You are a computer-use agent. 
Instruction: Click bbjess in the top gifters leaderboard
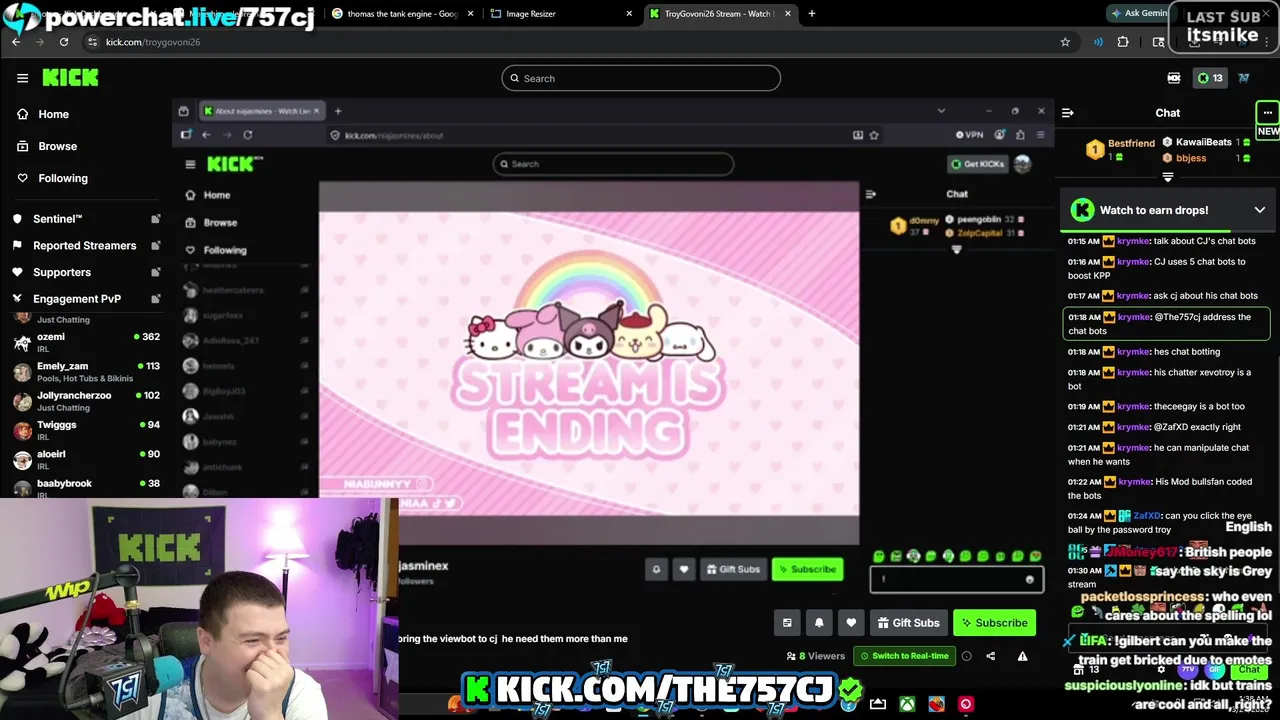1191,158
